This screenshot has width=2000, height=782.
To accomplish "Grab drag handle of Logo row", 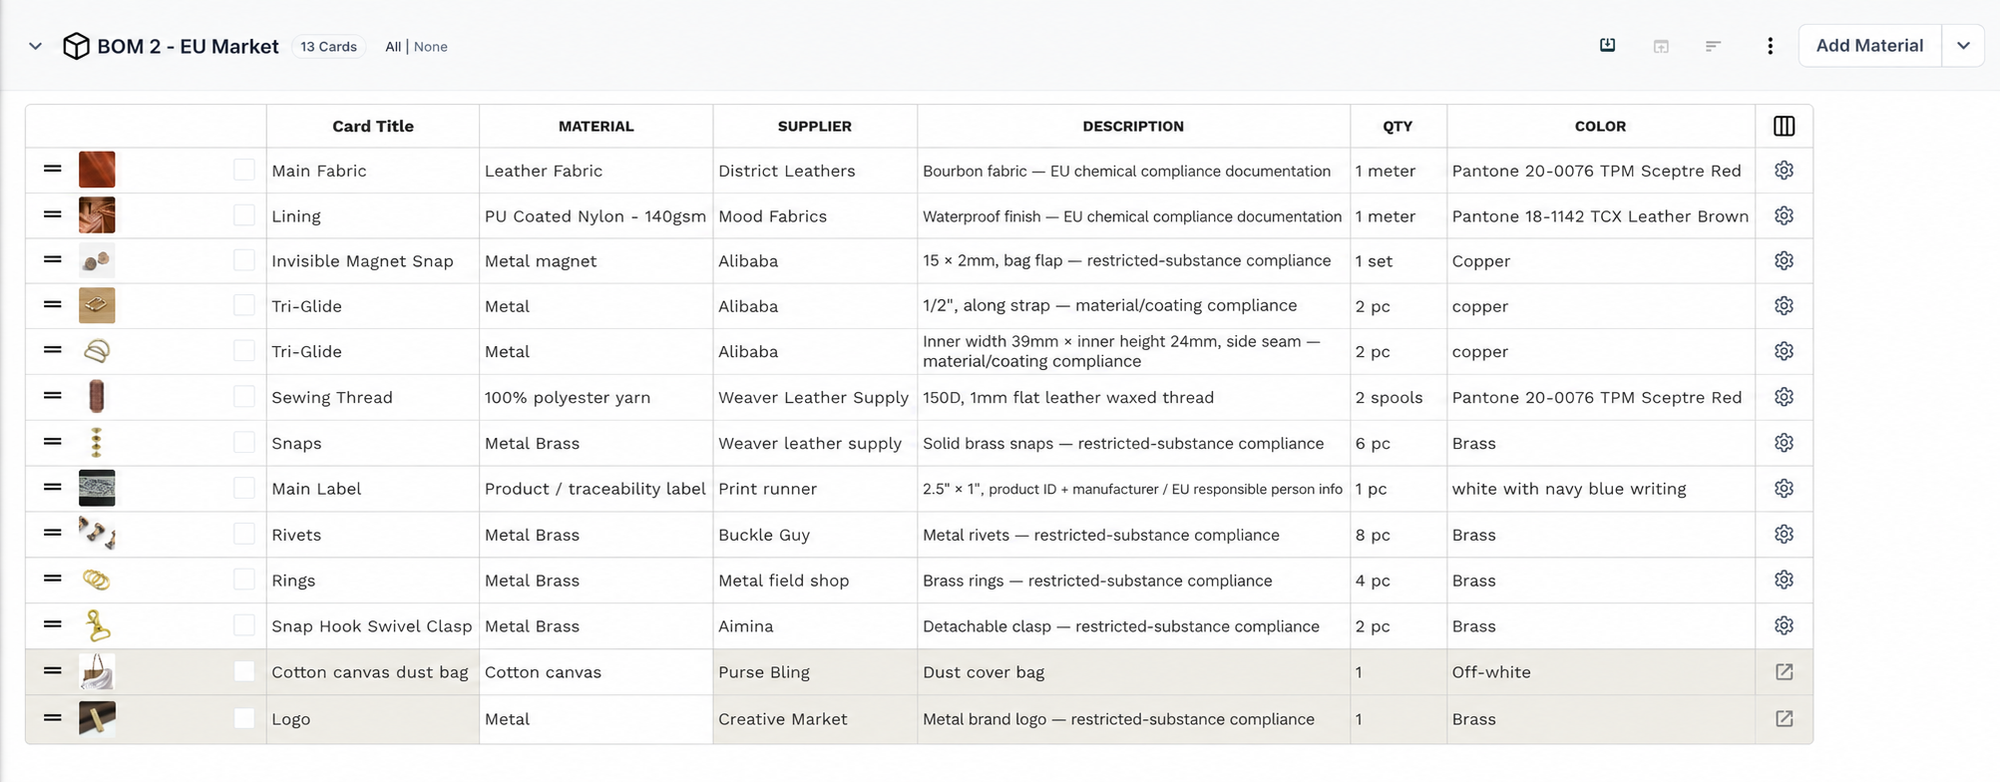I will (x=53, y=718).
